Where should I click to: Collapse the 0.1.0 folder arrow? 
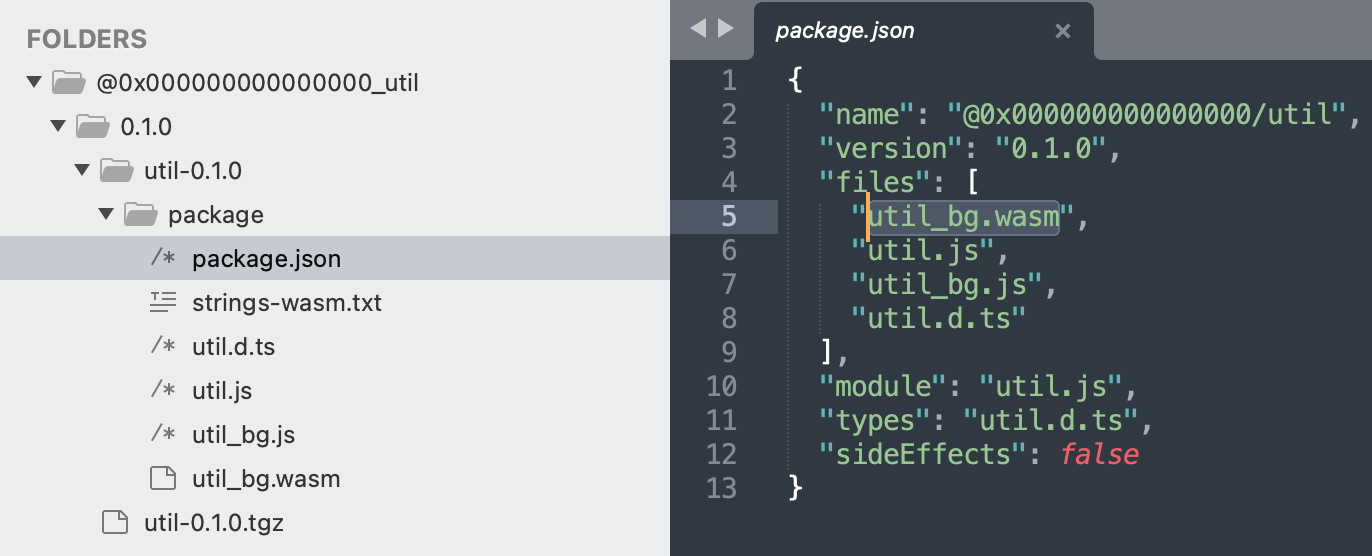[x=59, y=127]
